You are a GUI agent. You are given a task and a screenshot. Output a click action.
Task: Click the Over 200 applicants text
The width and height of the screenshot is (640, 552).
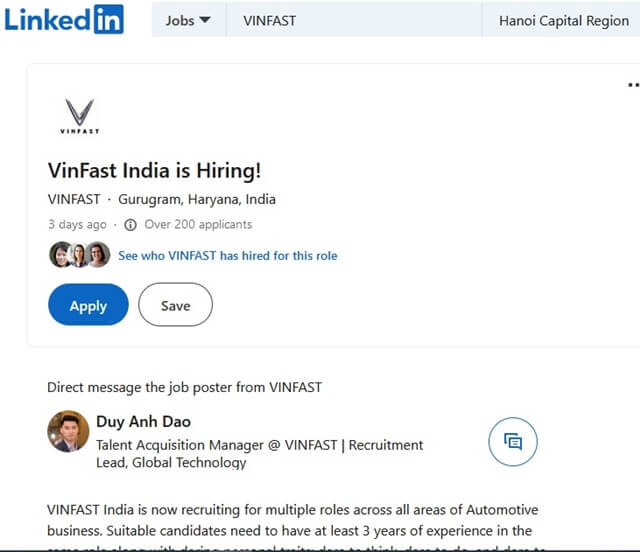[x=198, y=225]
